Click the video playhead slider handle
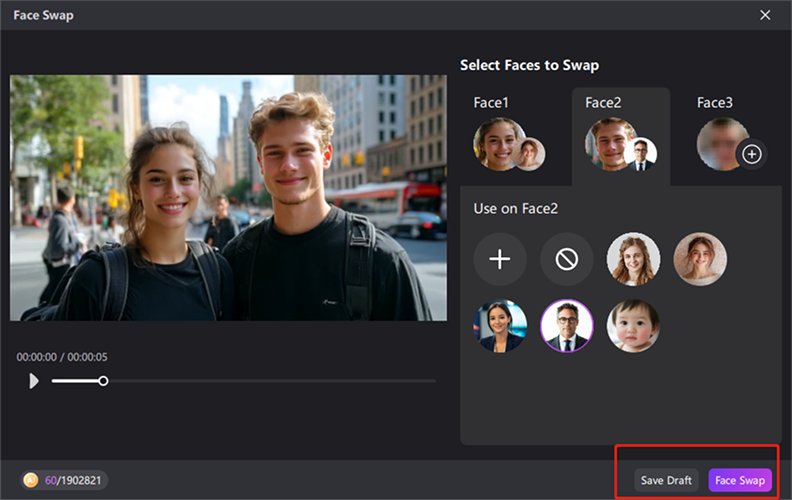This screenshot has width=792, height=500. 103,381
